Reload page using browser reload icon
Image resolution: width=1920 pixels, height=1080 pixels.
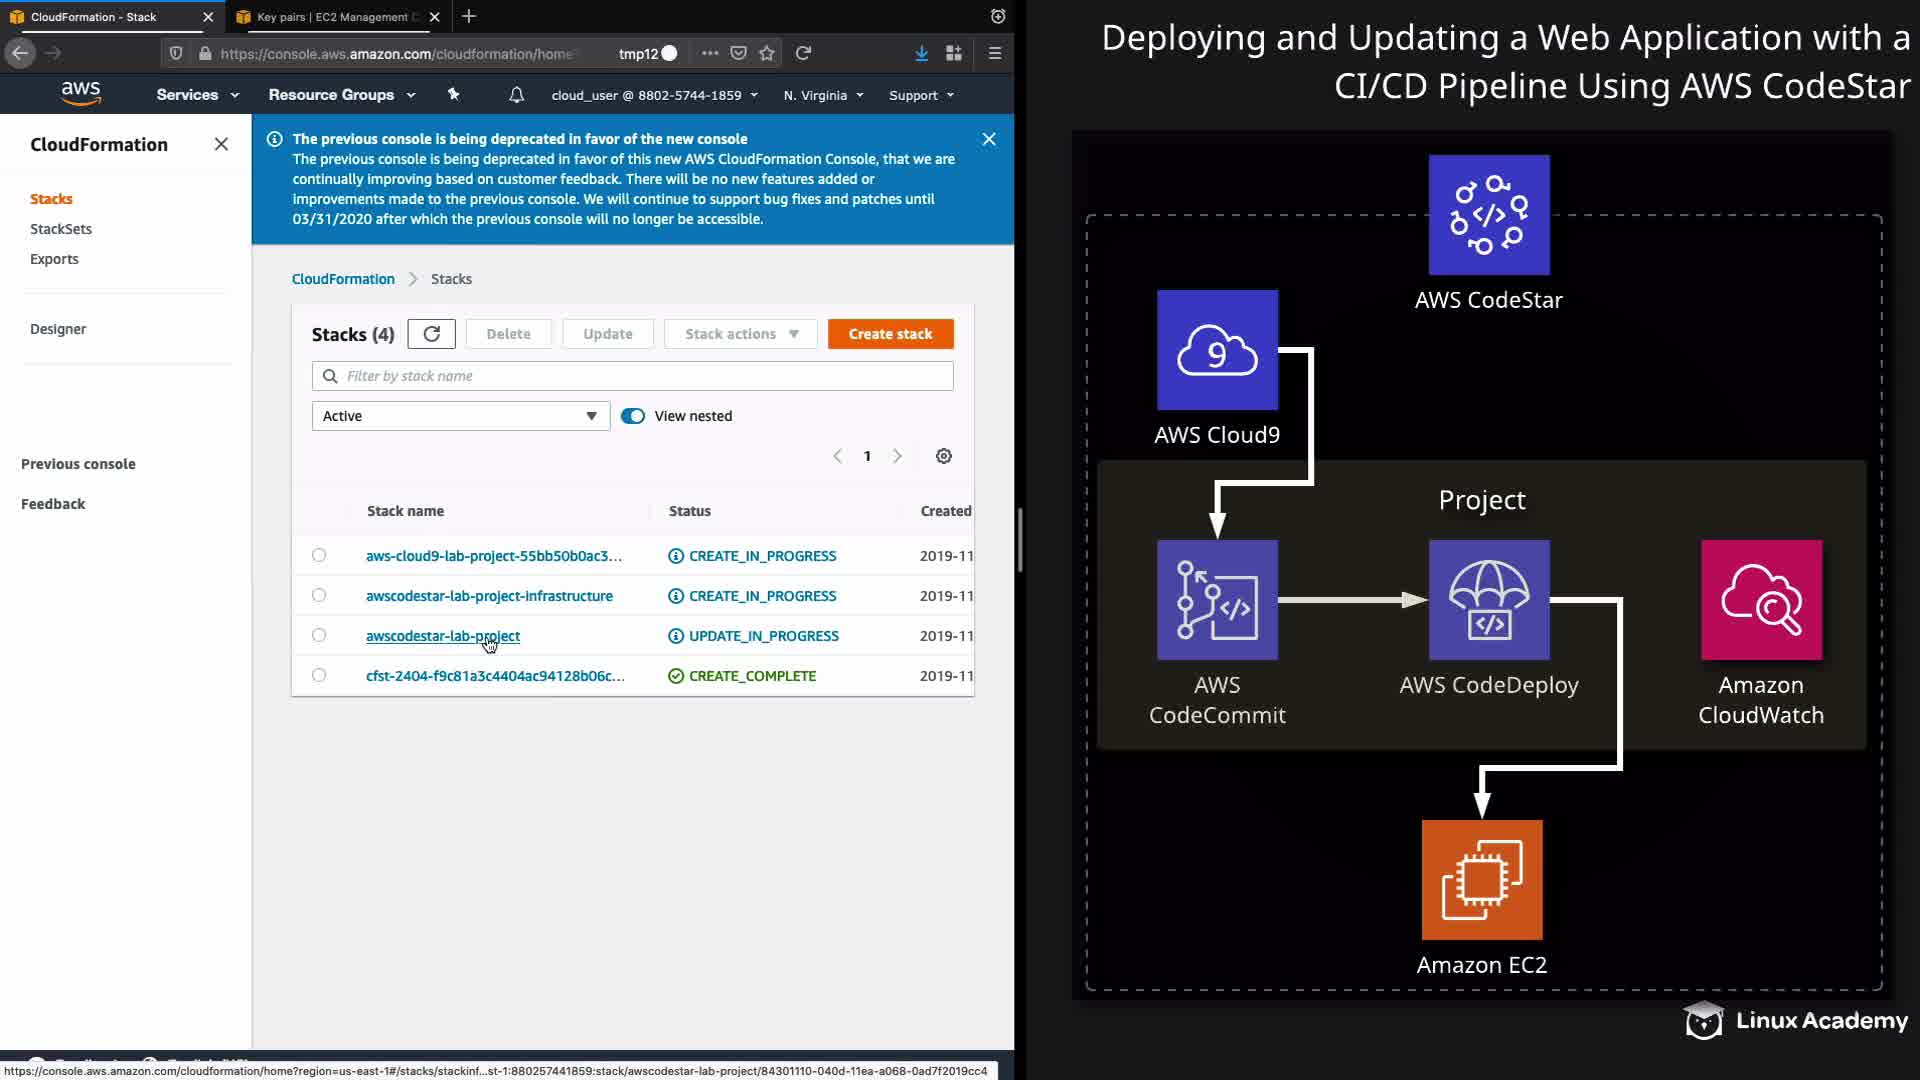[803, 53]
